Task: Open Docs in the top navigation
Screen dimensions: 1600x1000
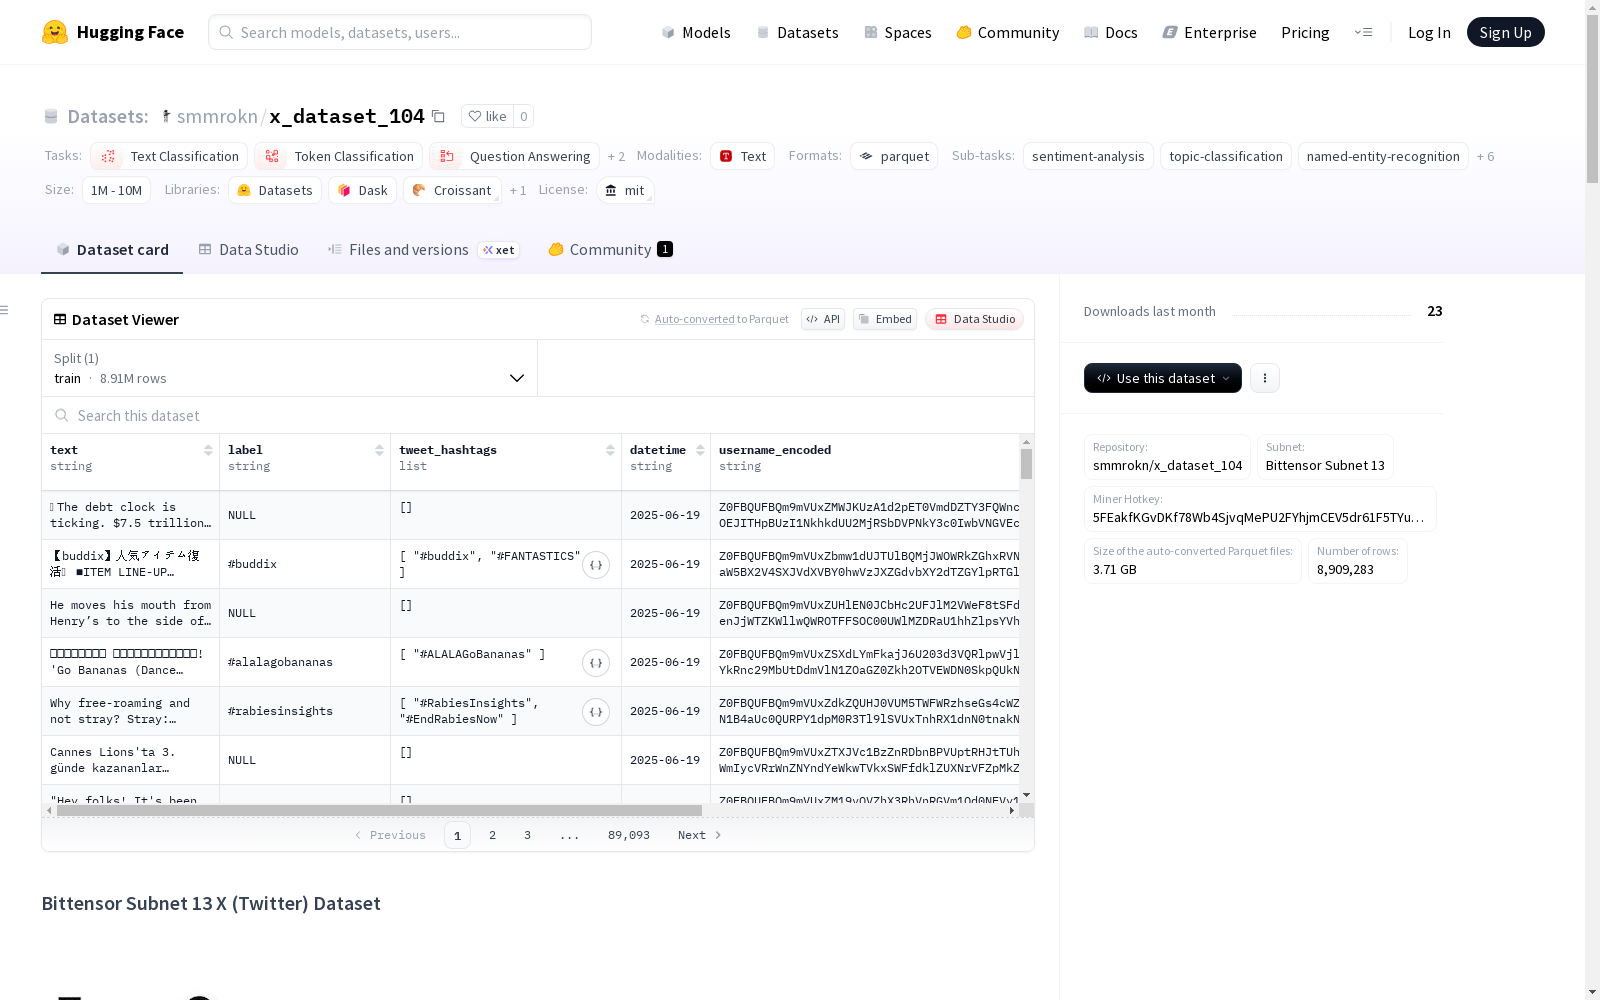Action: click(x=1110, y=33)
